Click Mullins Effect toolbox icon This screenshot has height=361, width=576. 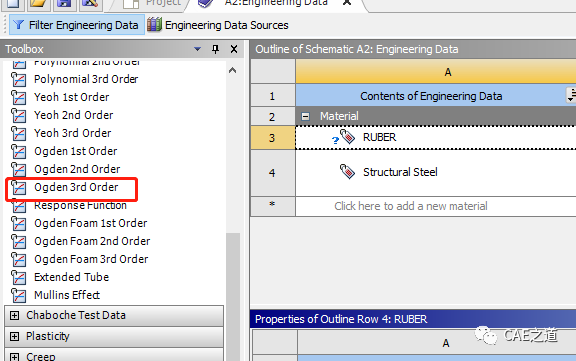click(x=18, y=295)
